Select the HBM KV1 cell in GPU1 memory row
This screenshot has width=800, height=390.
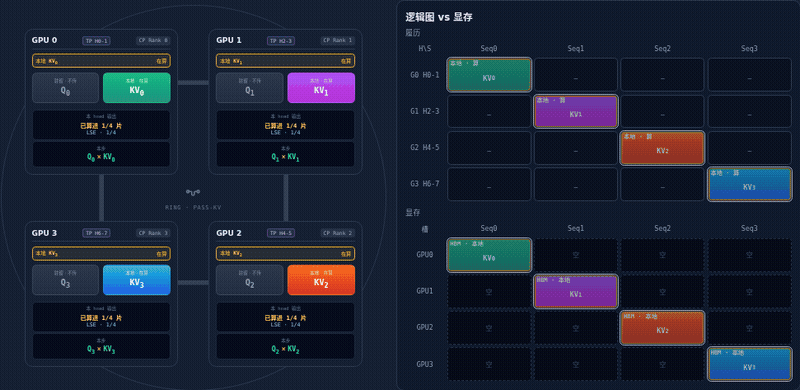[576, 291]
